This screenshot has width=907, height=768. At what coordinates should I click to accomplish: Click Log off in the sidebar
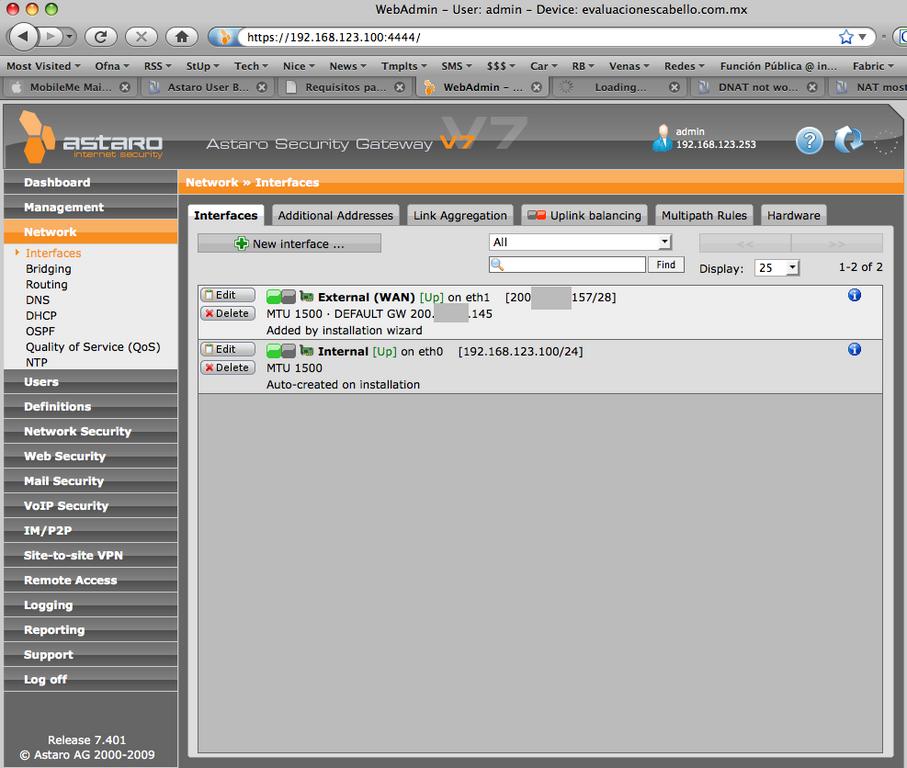(91, 680)
